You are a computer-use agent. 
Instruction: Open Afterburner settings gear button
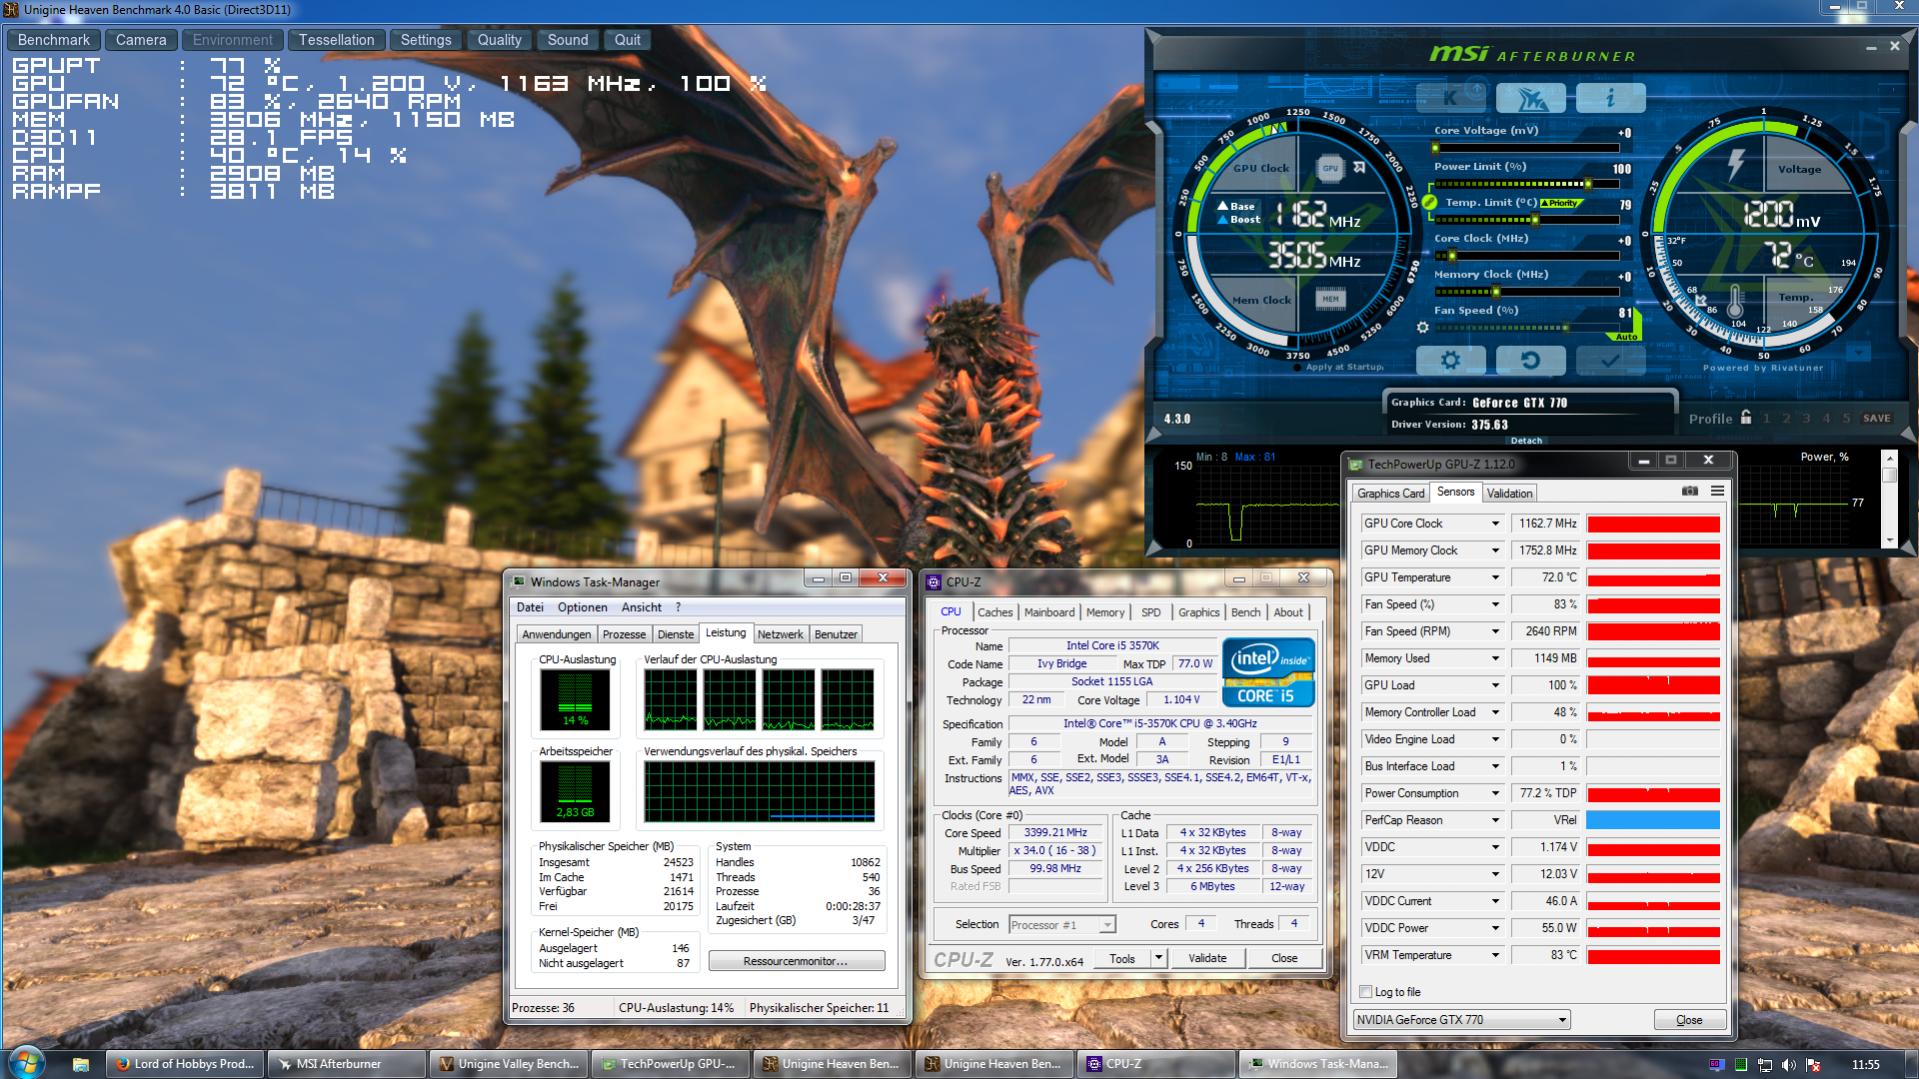[1450, 360]
